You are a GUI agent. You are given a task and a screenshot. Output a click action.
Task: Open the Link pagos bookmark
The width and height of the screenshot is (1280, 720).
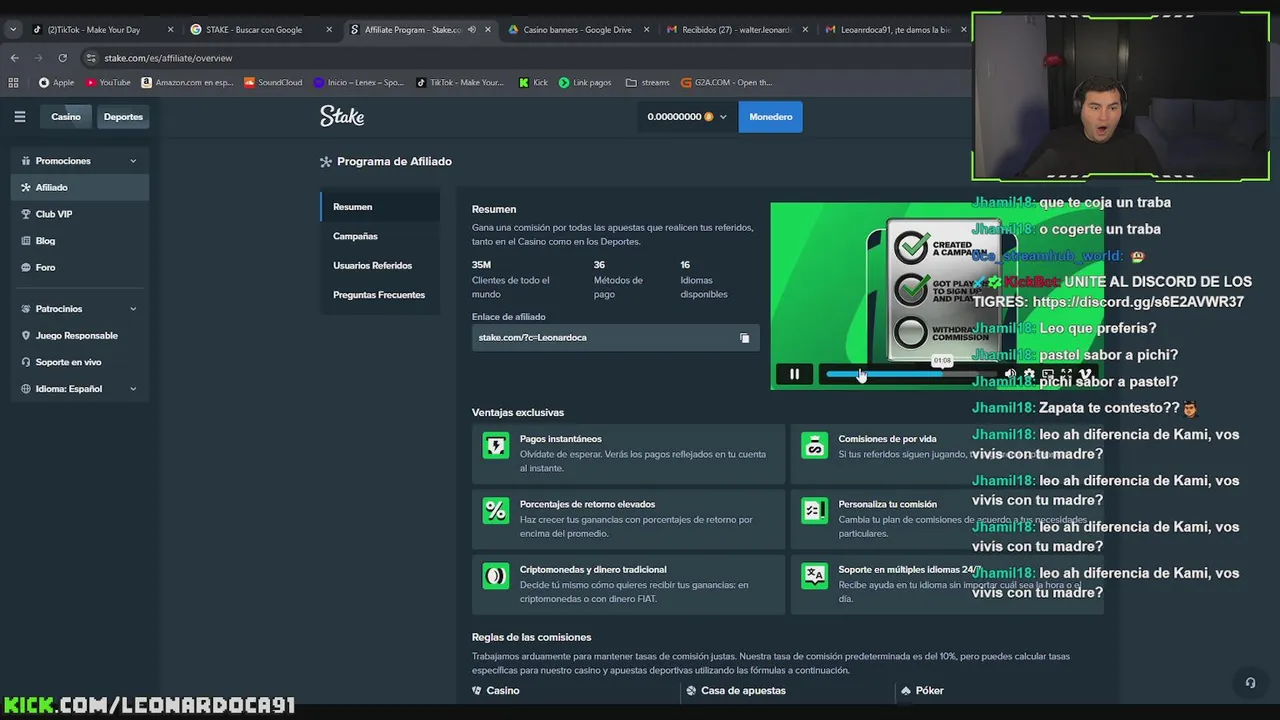click(x=585, y=83)
